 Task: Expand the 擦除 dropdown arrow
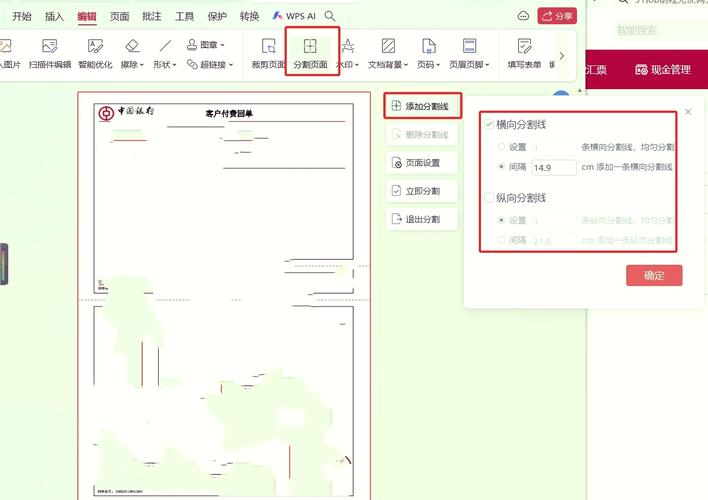[141, 65]
